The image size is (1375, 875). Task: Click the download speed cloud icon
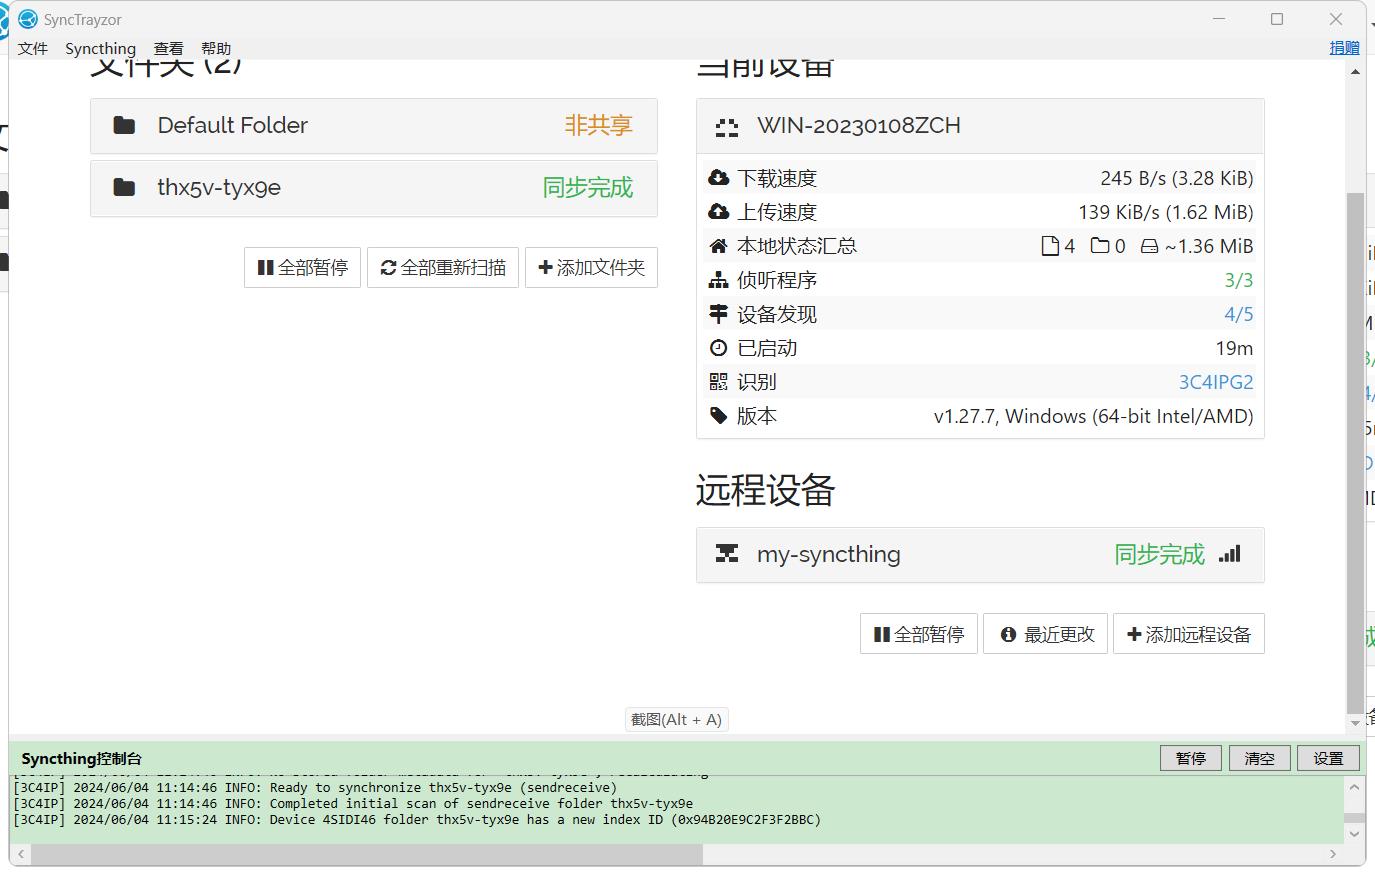(x=718, y=178)
